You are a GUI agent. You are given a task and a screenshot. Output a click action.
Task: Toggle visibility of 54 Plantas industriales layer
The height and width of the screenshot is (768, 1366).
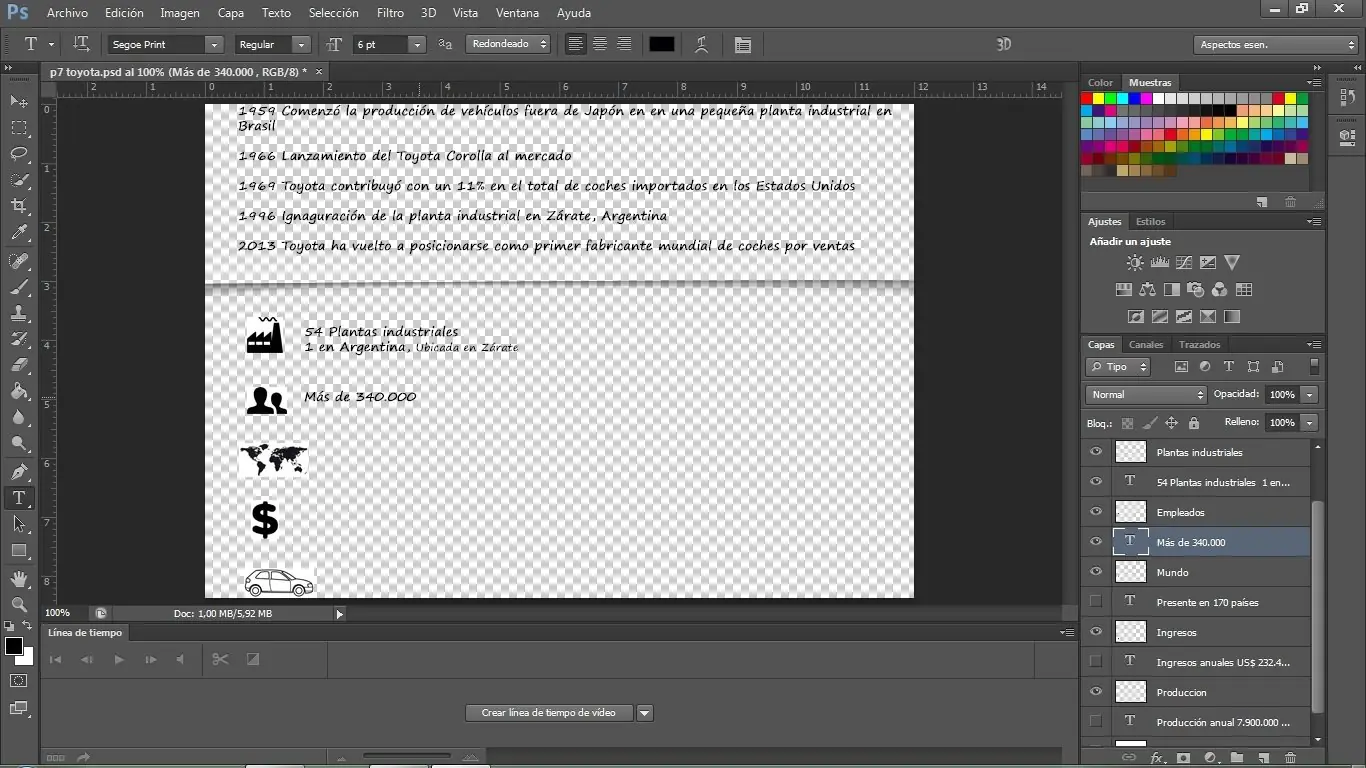tap(1096, 482)
